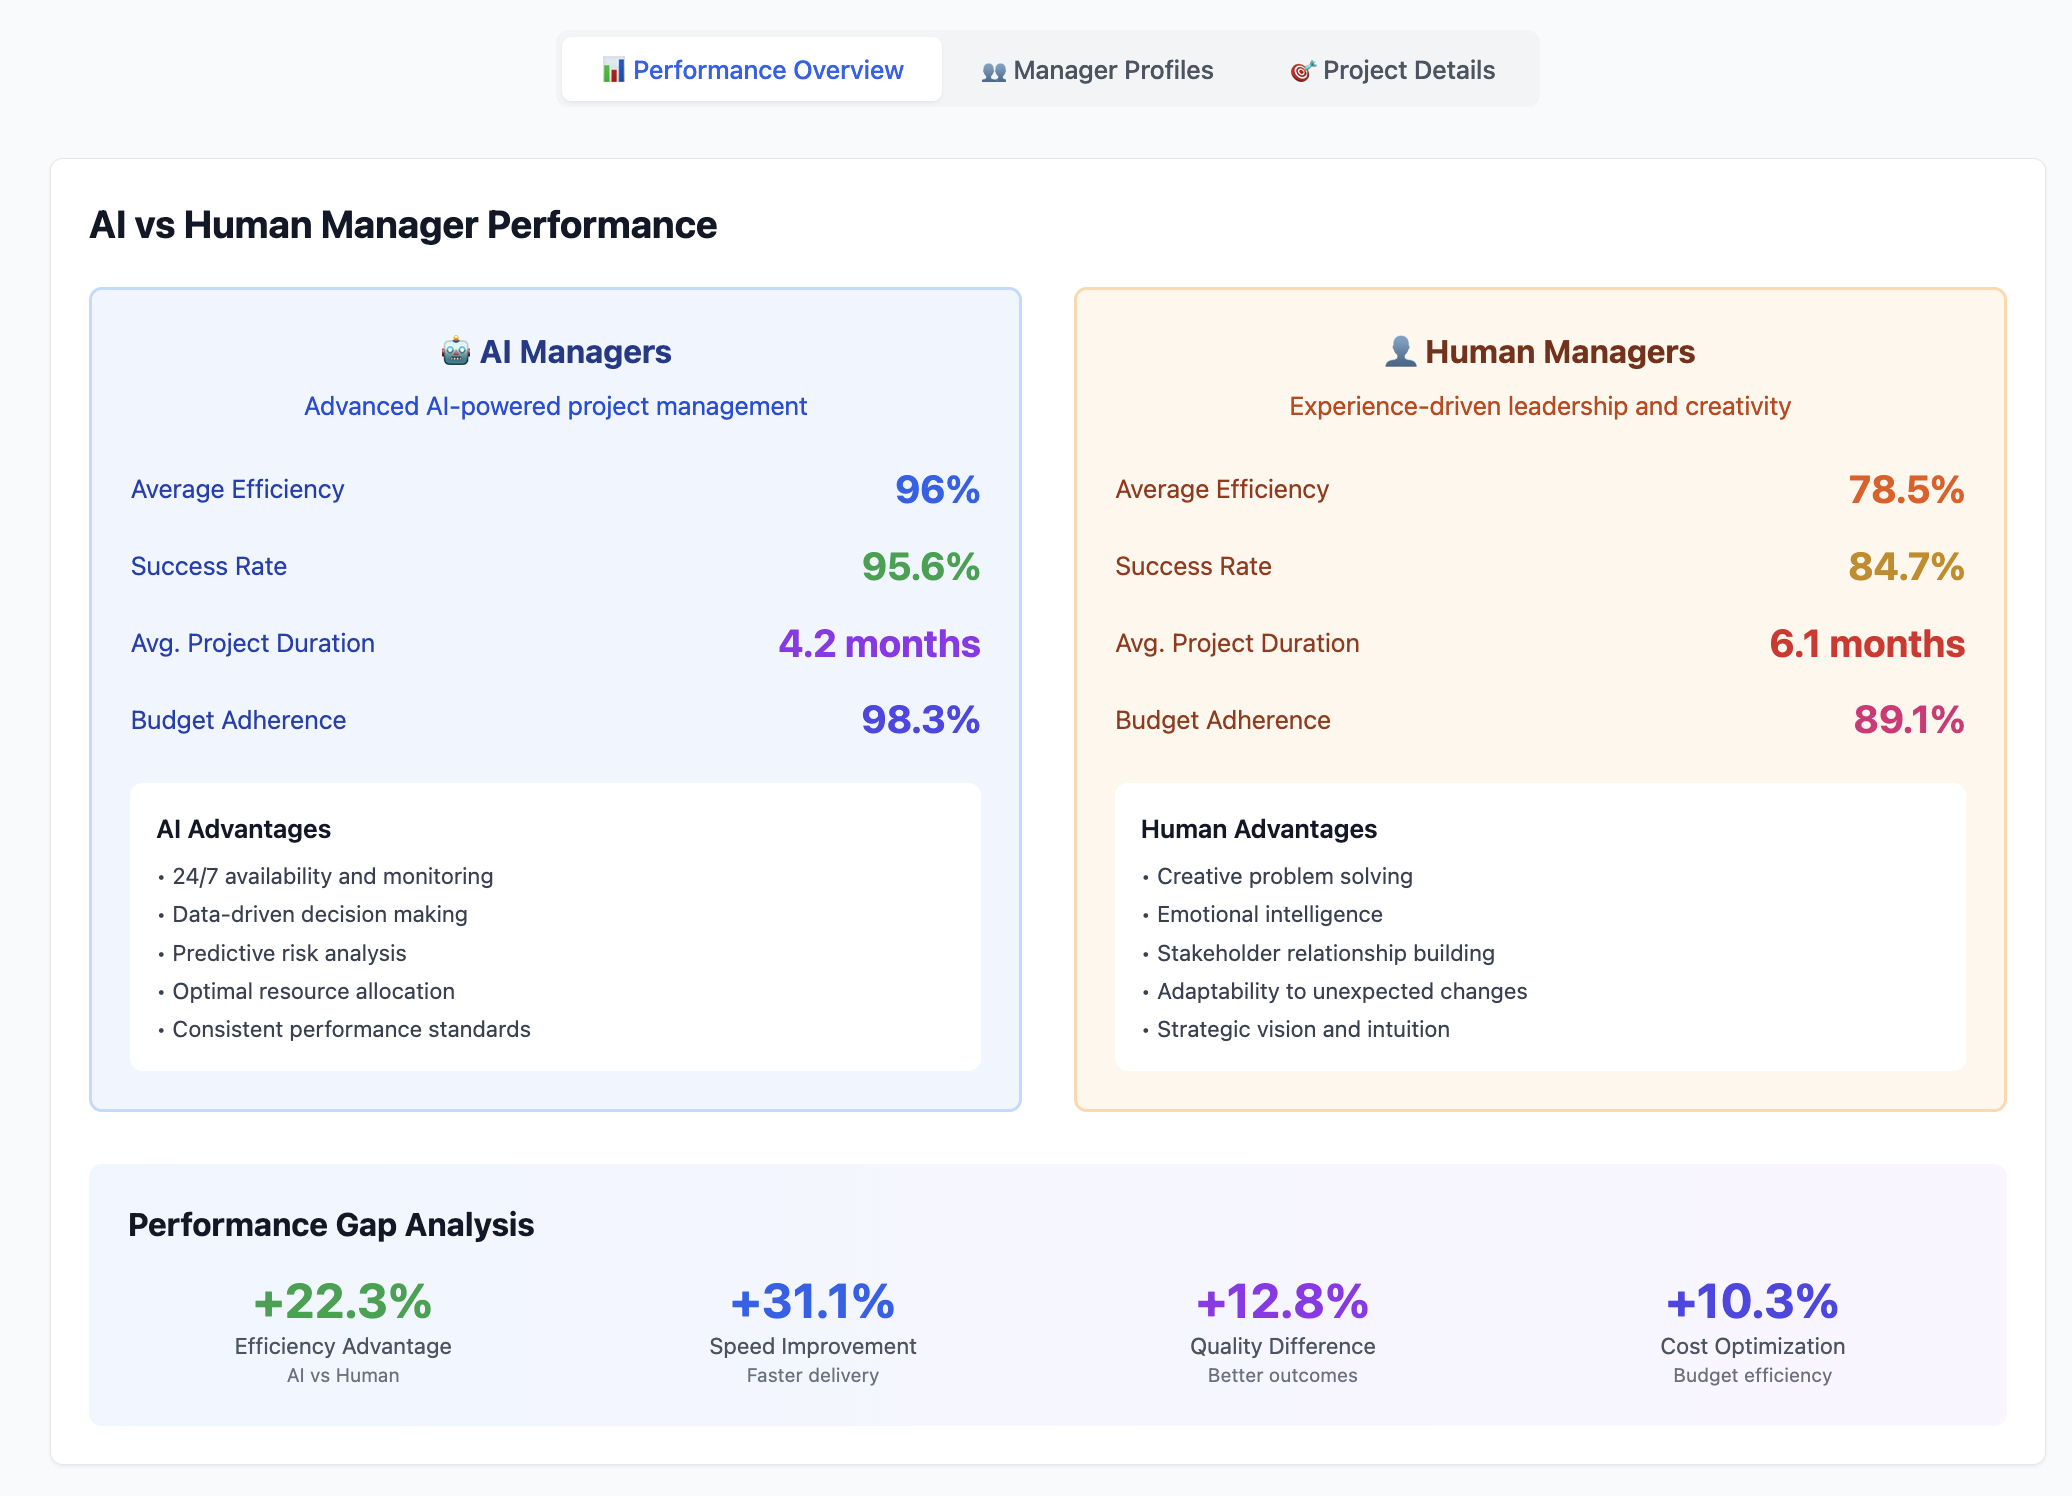This screenshot has height=1496, width=2072.
Task: Click the AI Advantages list heading
Action: coord(244,829)
